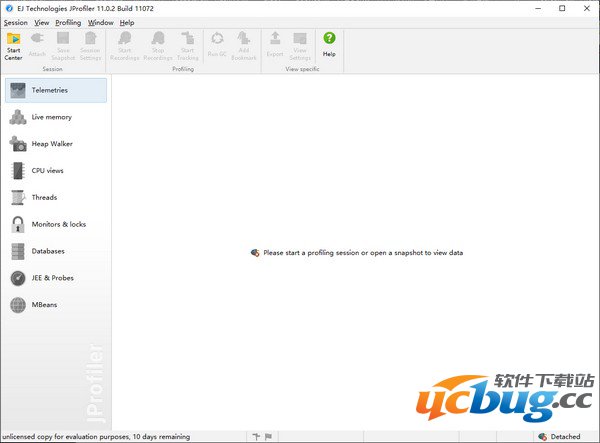Open the Session menu

pos(16,22)
